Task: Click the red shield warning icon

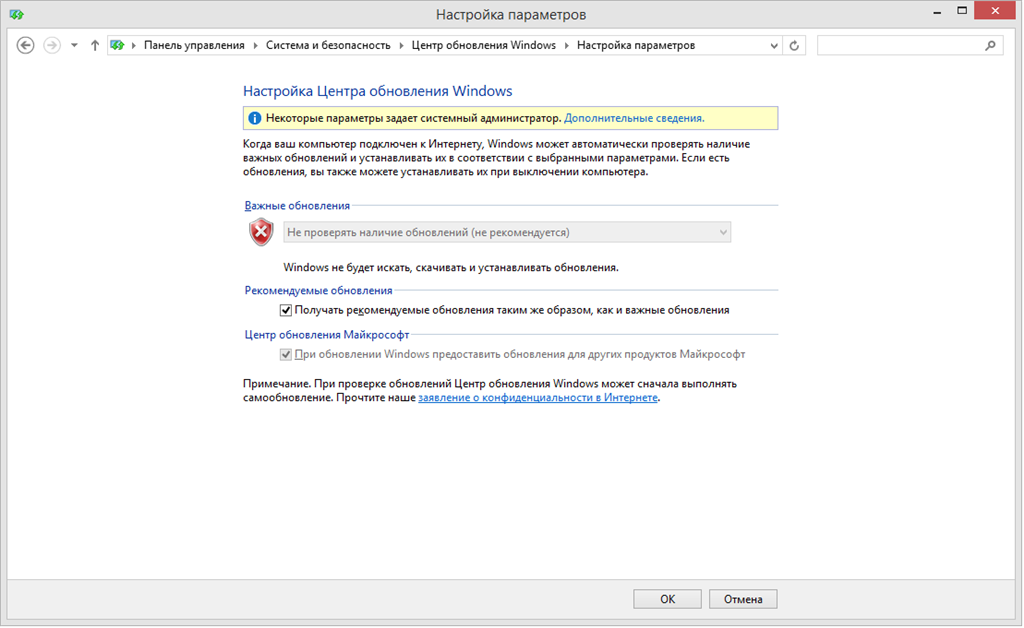Action: (x=261, y=232)
